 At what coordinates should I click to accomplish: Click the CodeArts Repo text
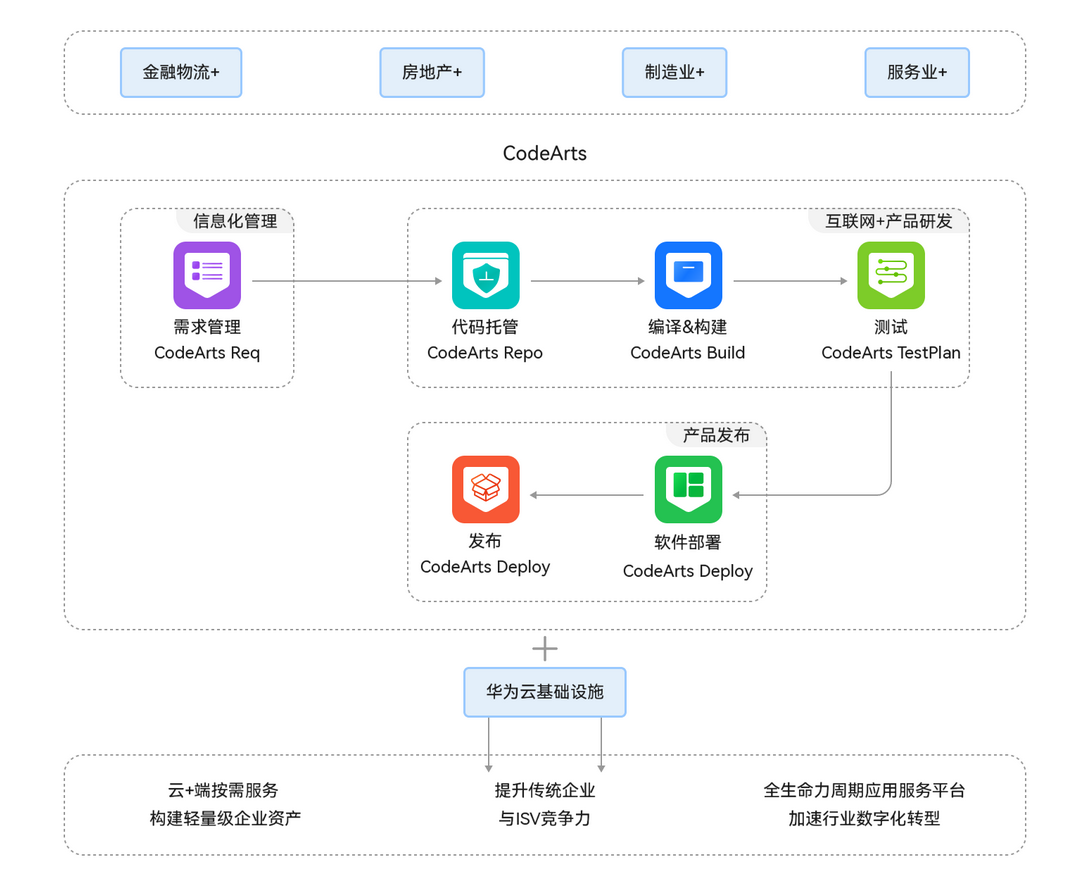point(485,353)
